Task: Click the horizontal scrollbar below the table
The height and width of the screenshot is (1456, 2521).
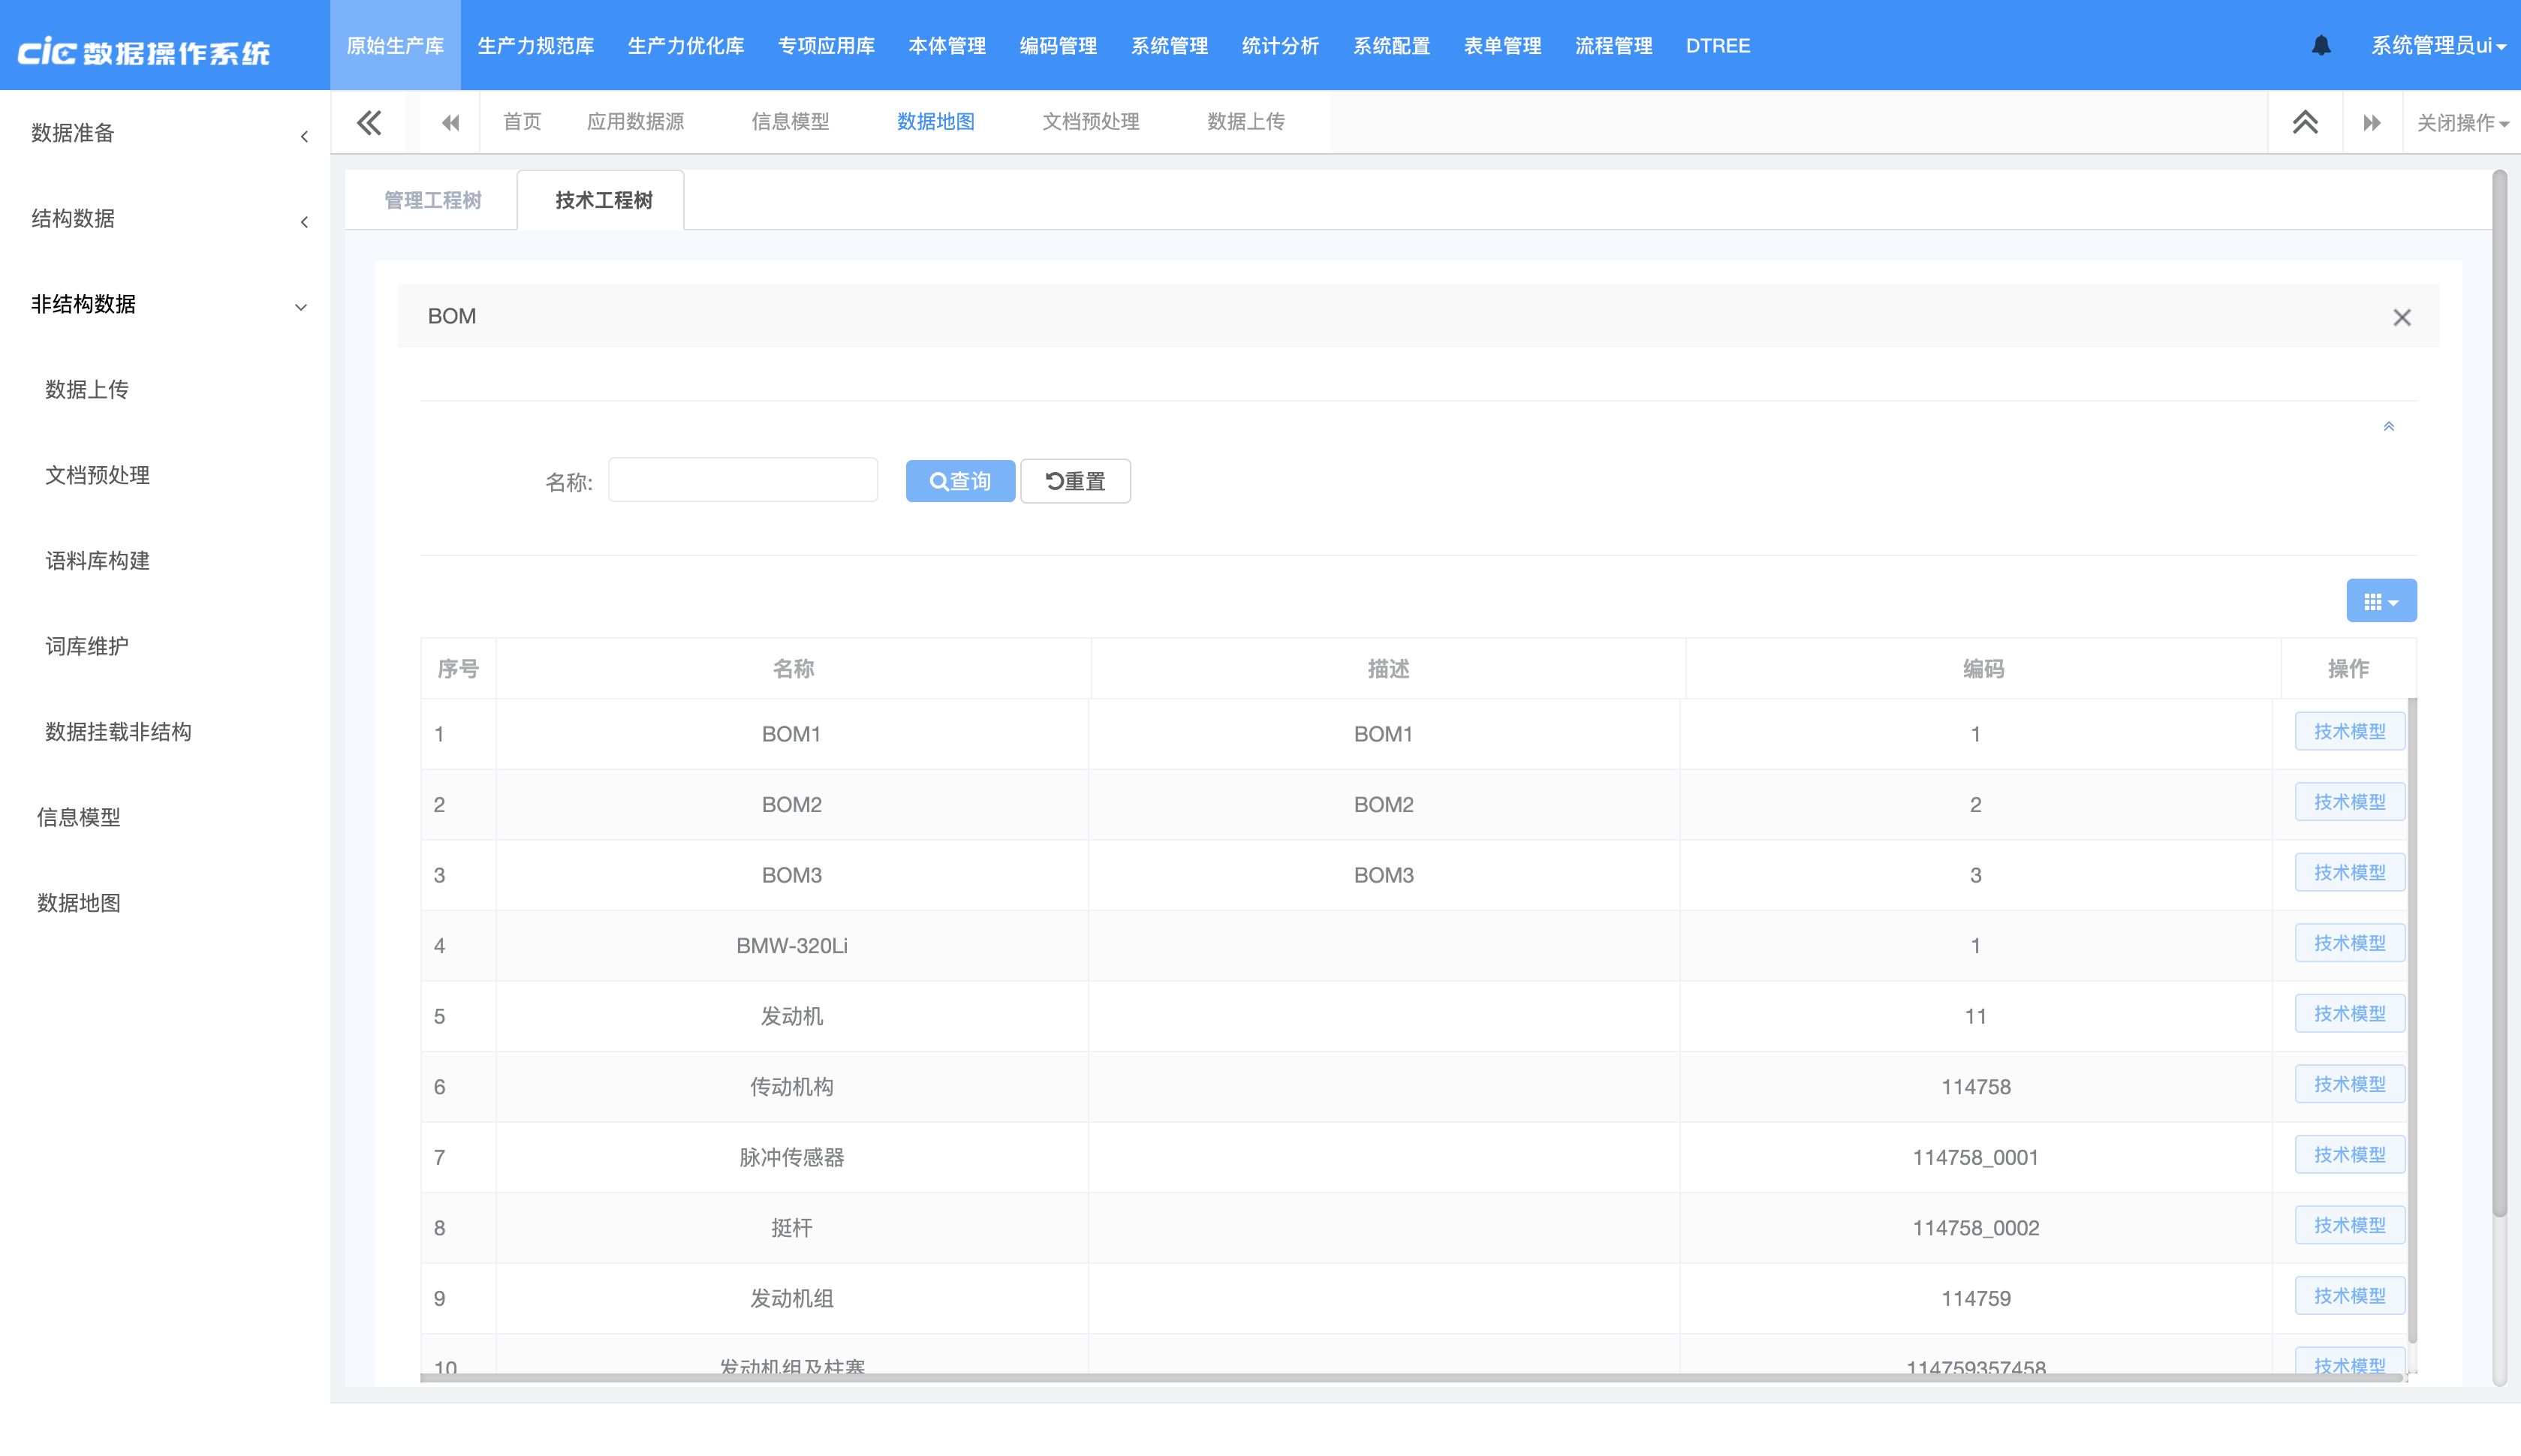Action: tap(1410, 1377)
